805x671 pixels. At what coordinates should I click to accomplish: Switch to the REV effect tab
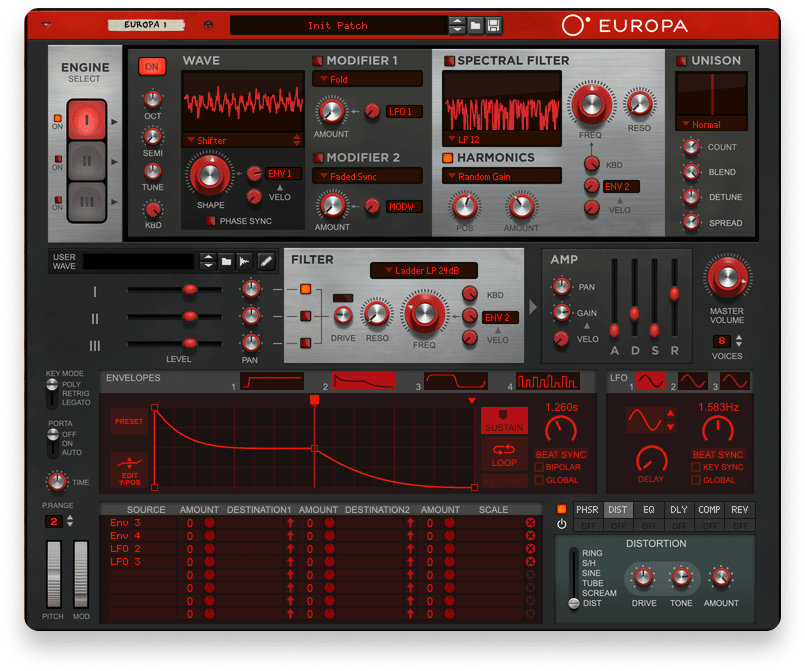point(739,510)
